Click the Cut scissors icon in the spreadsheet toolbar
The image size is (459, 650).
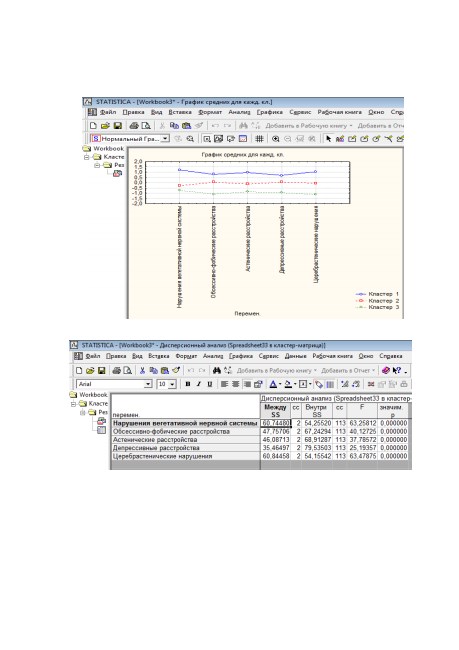click(x=142, y=370)
